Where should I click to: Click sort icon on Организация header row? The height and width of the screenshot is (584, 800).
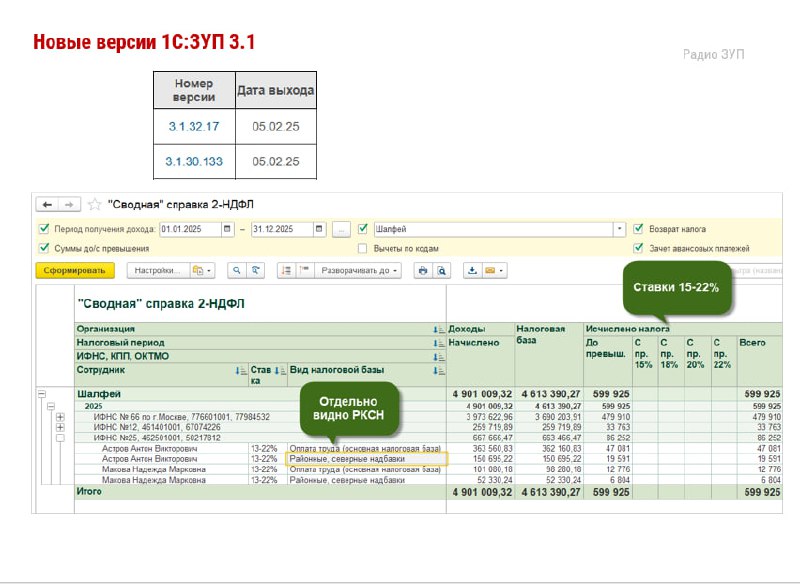[438, 329]
